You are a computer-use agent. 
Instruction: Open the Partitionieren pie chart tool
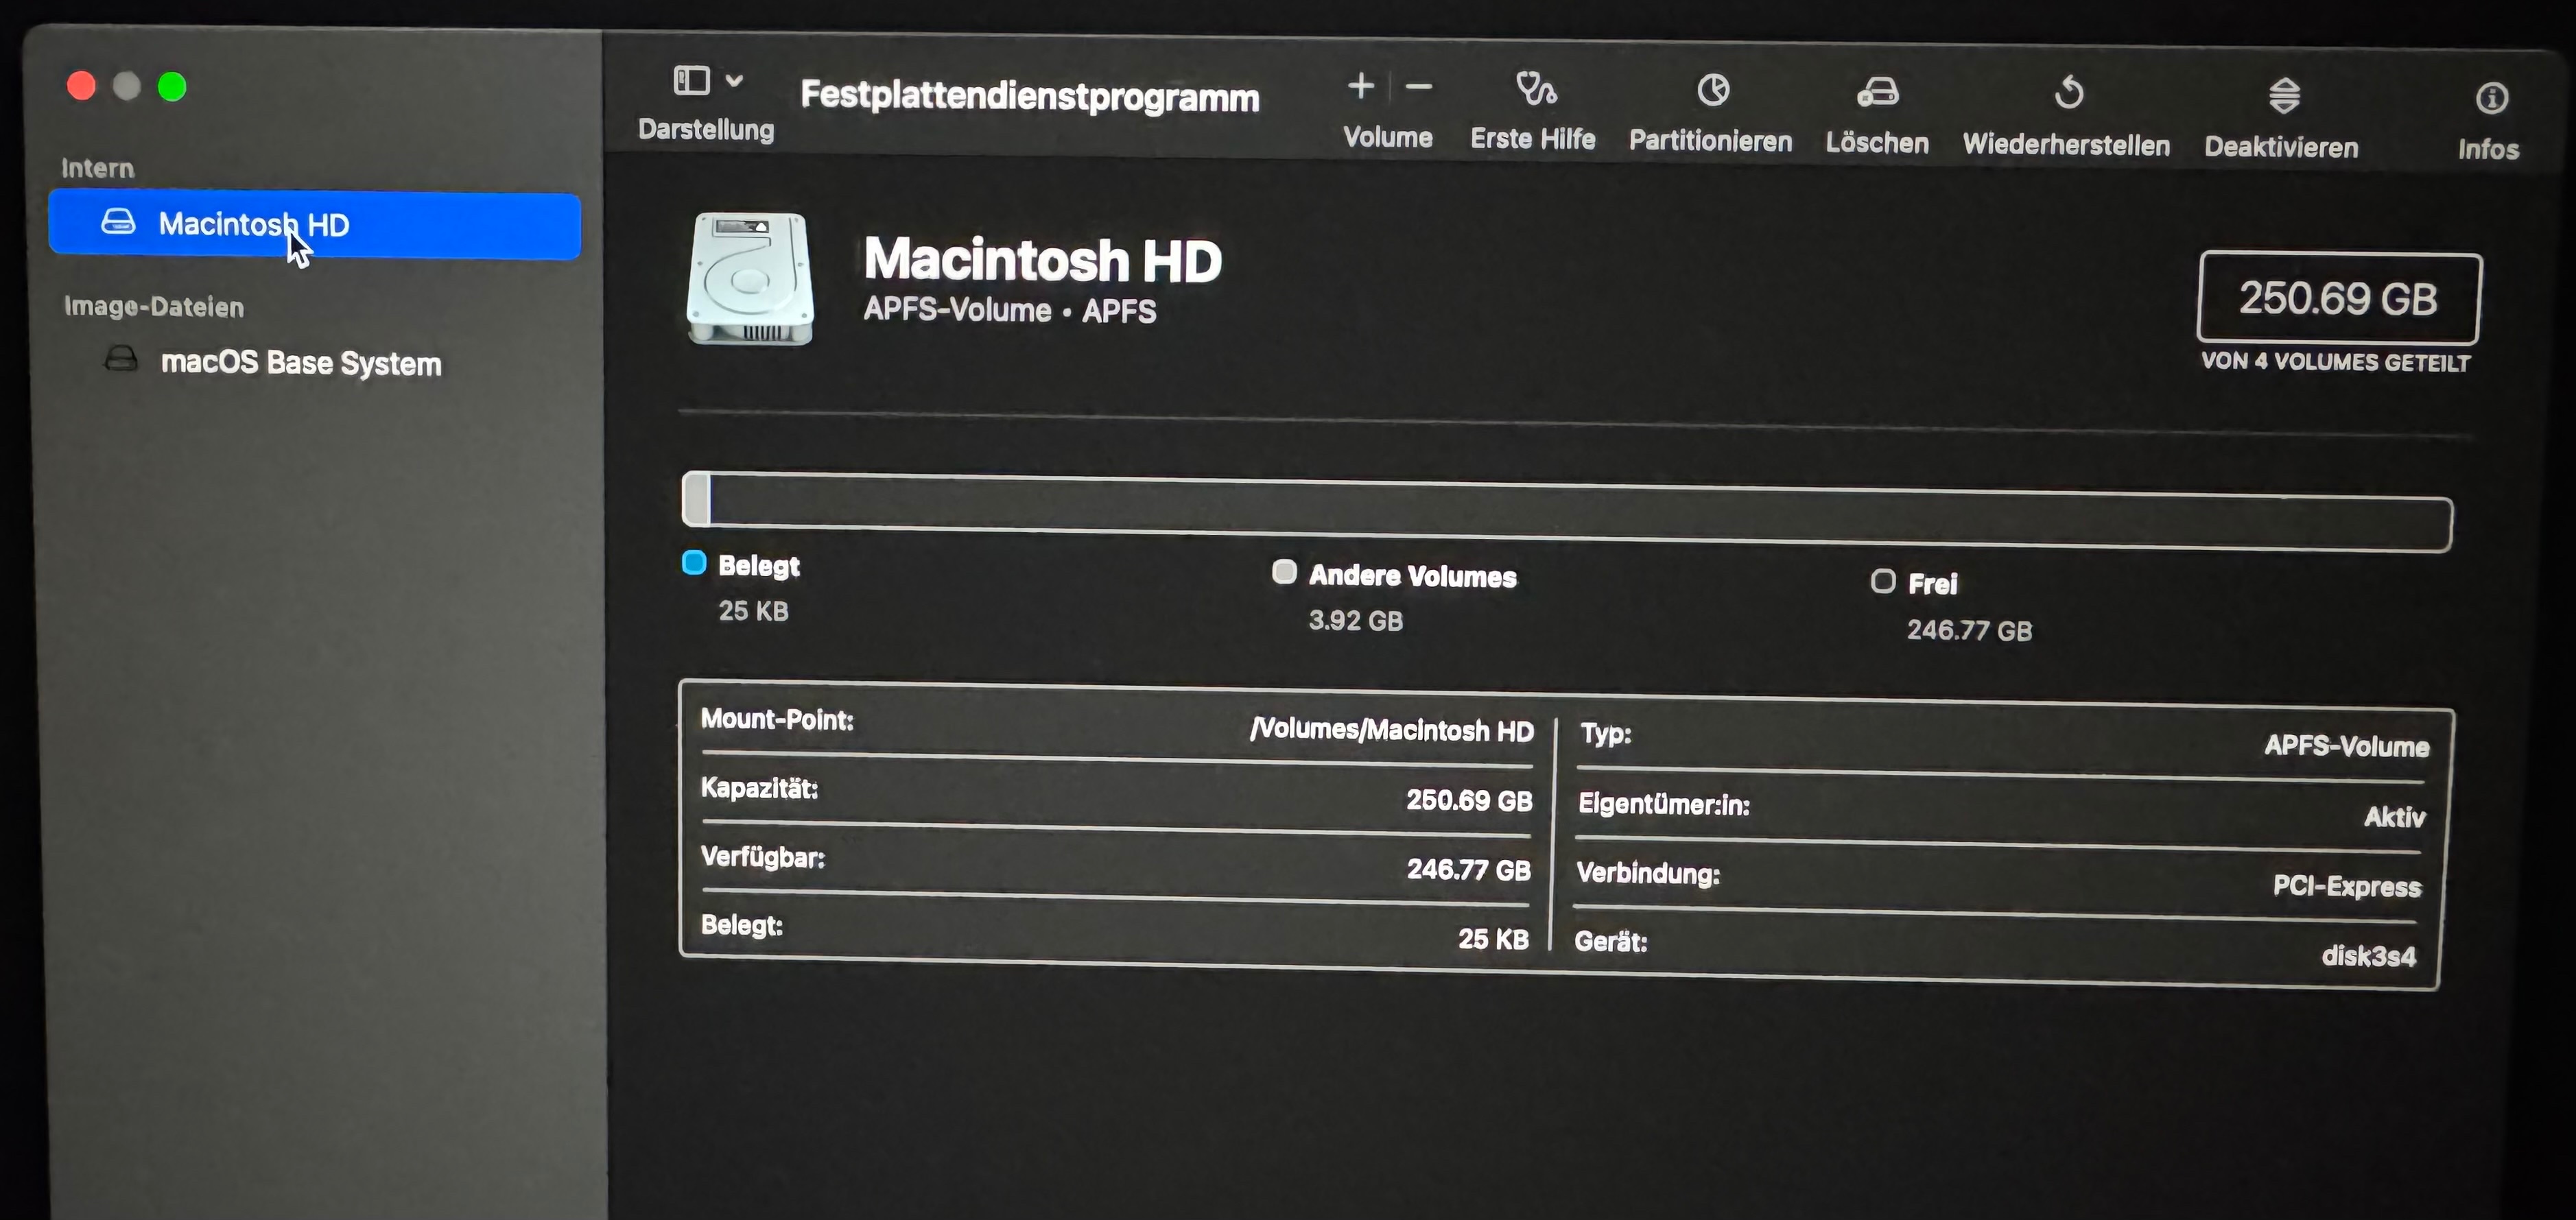1713,91
